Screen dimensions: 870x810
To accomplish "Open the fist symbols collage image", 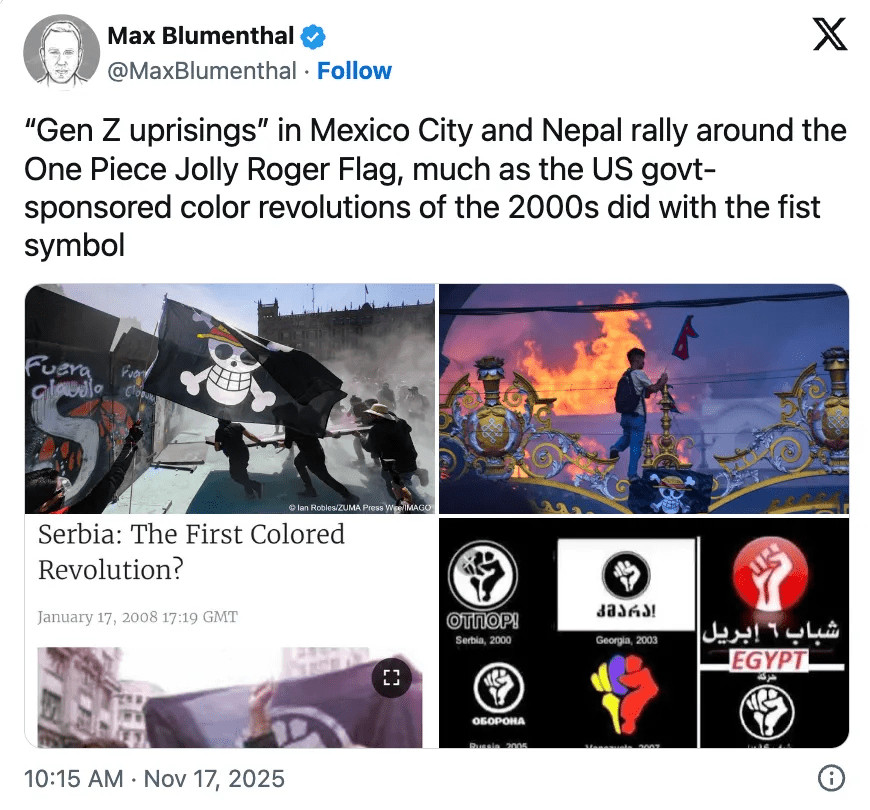I will (644, 632).
